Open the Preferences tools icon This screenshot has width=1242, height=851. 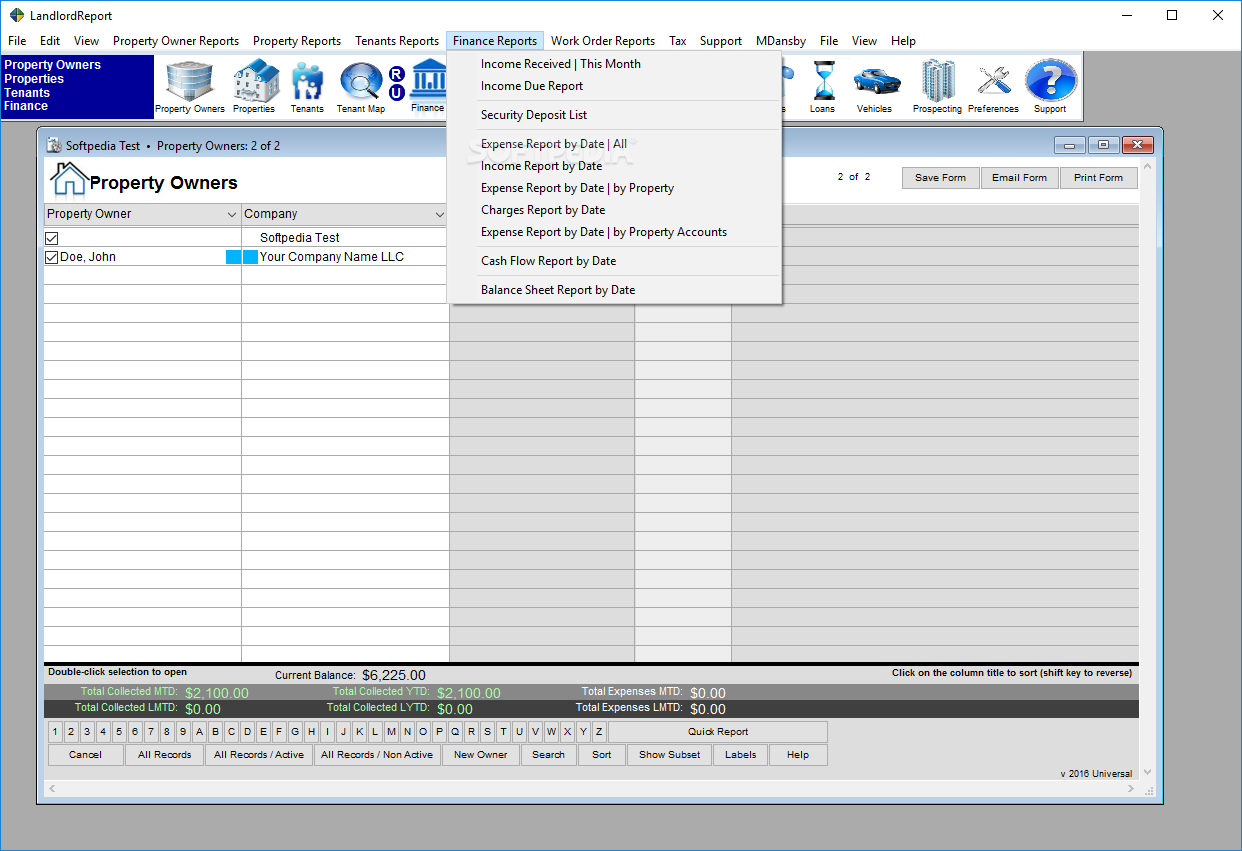[x=993, y=87]
